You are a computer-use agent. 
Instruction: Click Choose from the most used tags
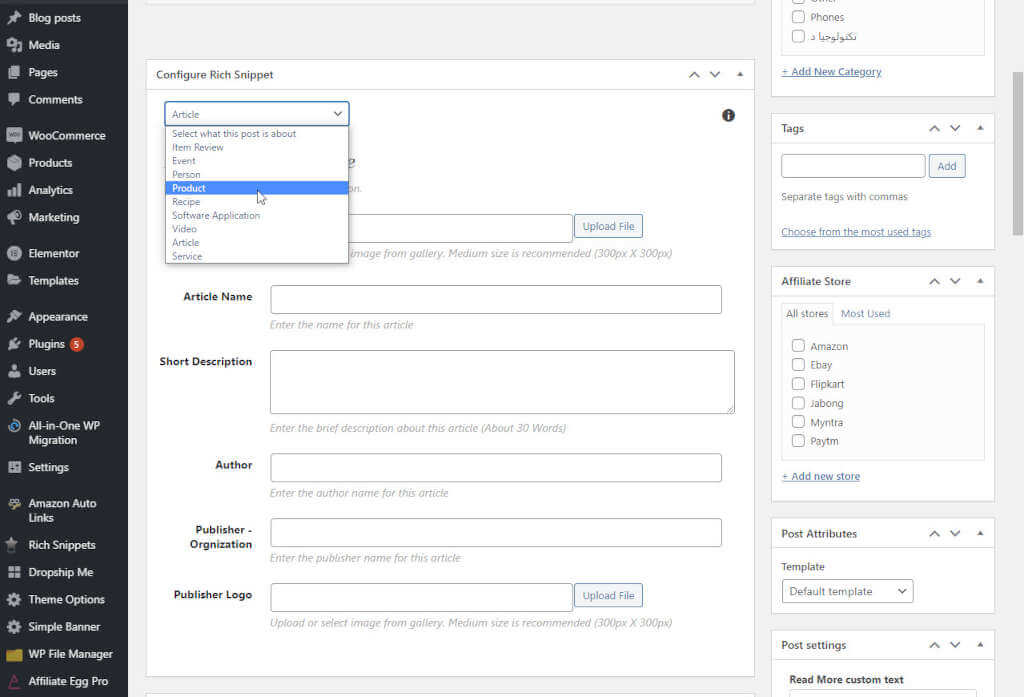coord(856,232)
